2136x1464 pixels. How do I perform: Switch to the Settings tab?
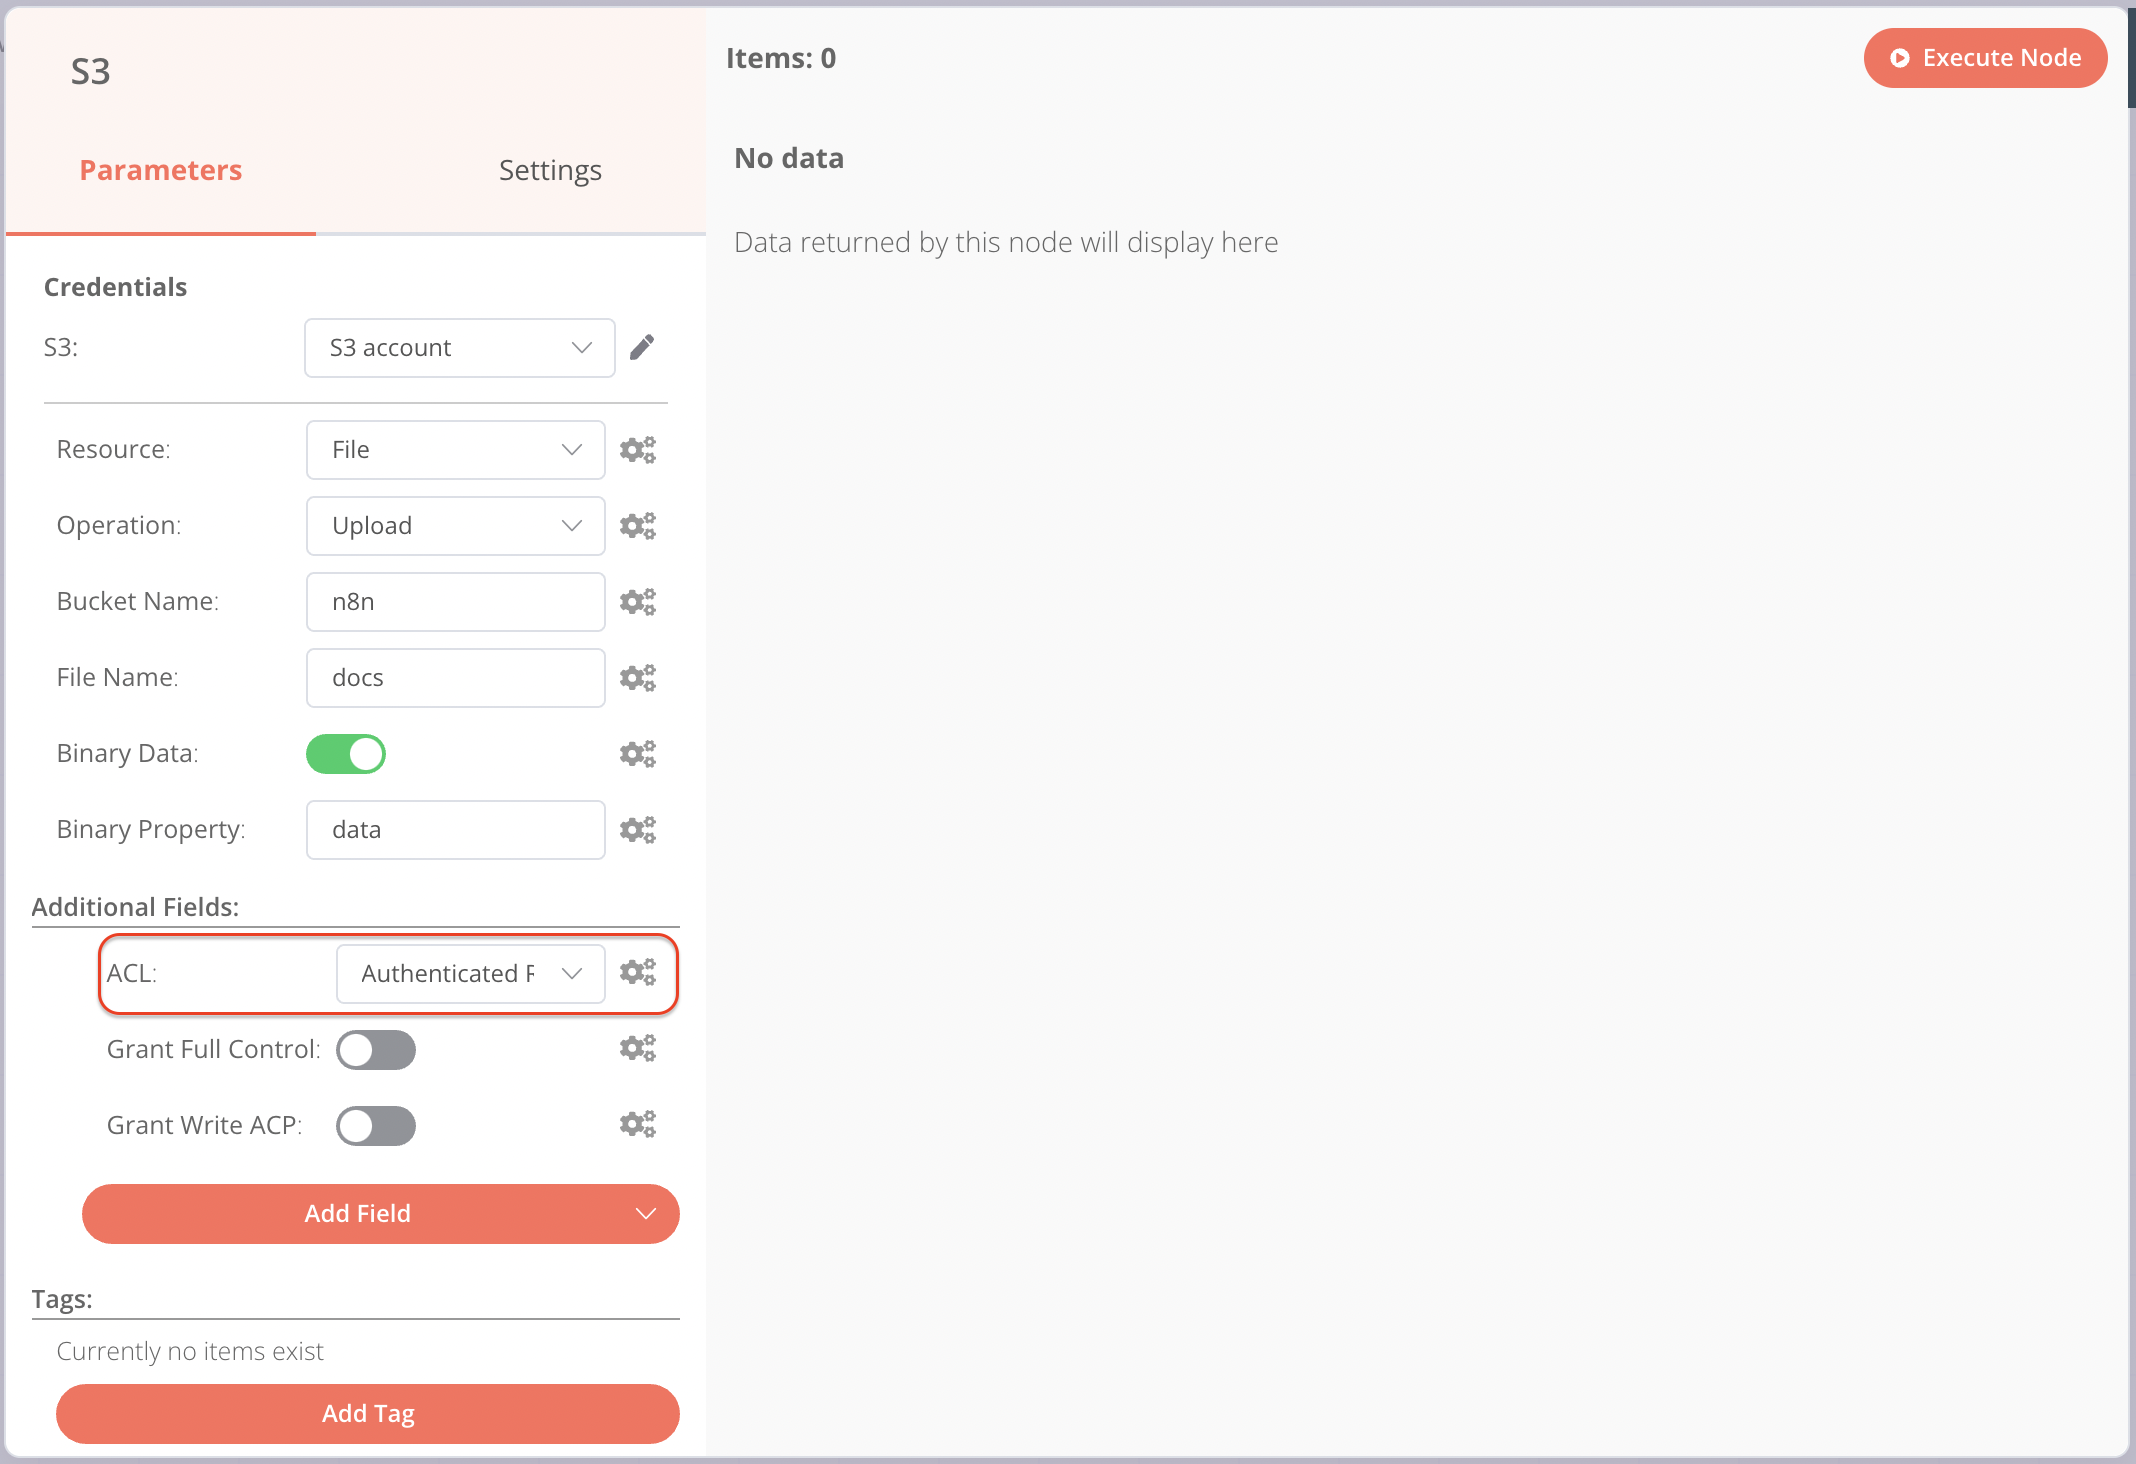[x=549, y=169]
